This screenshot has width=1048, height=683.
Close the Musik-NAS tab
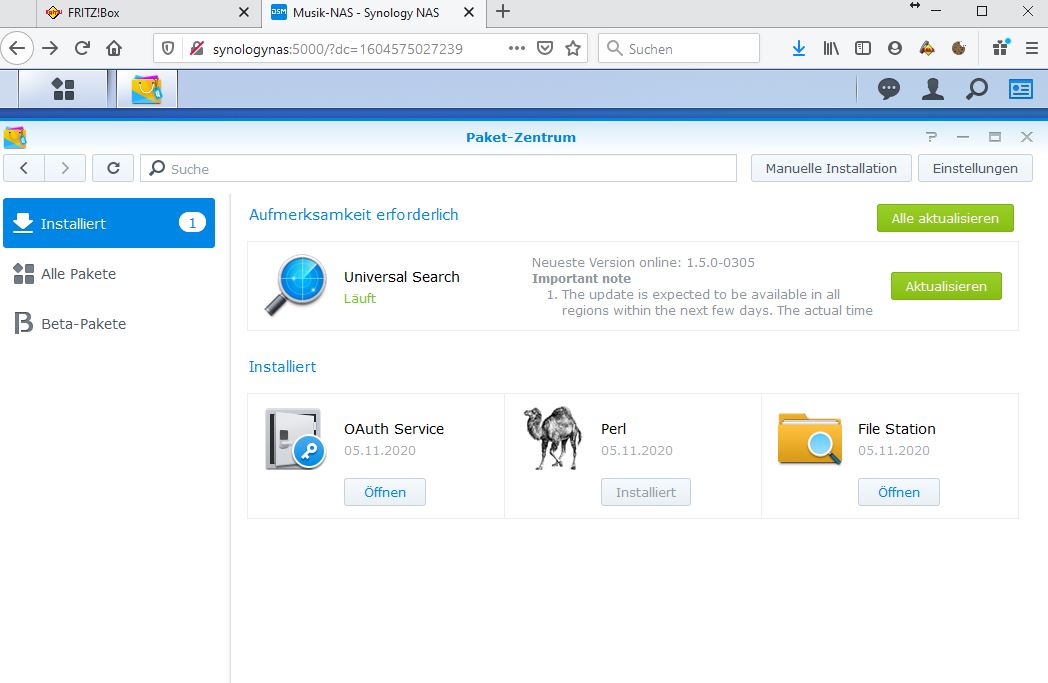click(x=469, y=12)
